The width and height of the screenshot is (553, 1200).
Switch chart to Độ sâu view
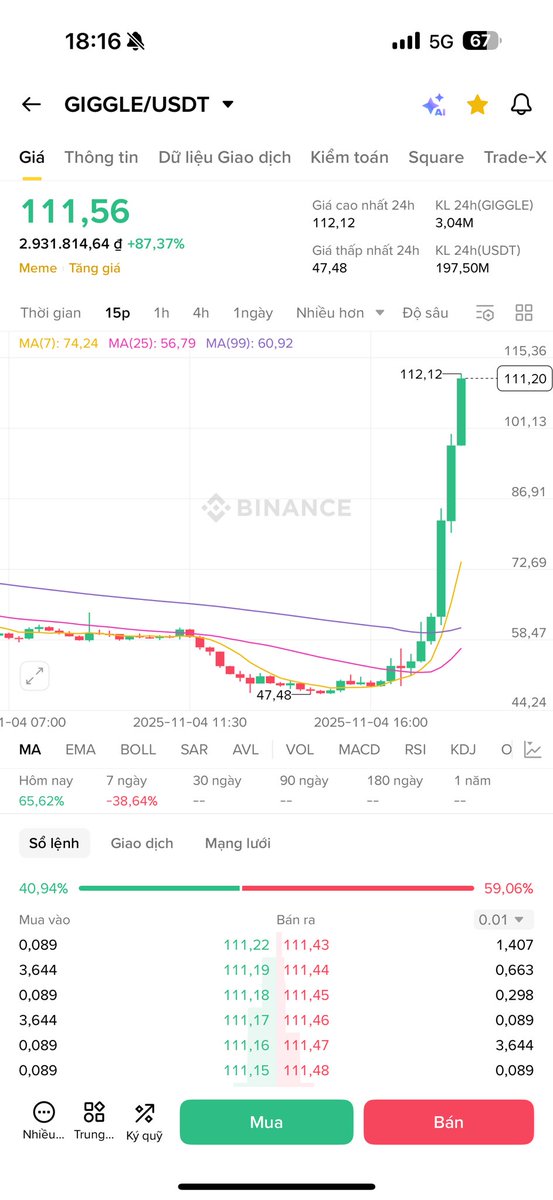point(425,313)
